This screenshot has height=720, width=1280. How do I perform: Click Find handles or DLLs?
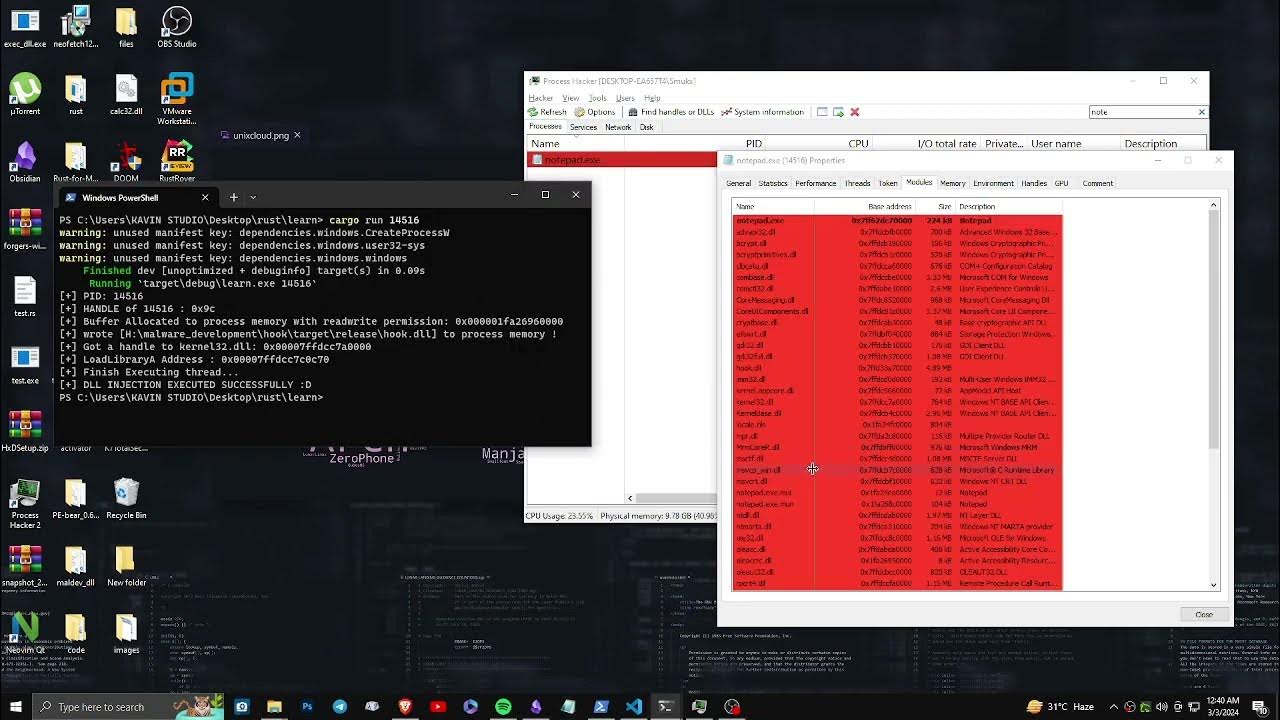point(671,112)
